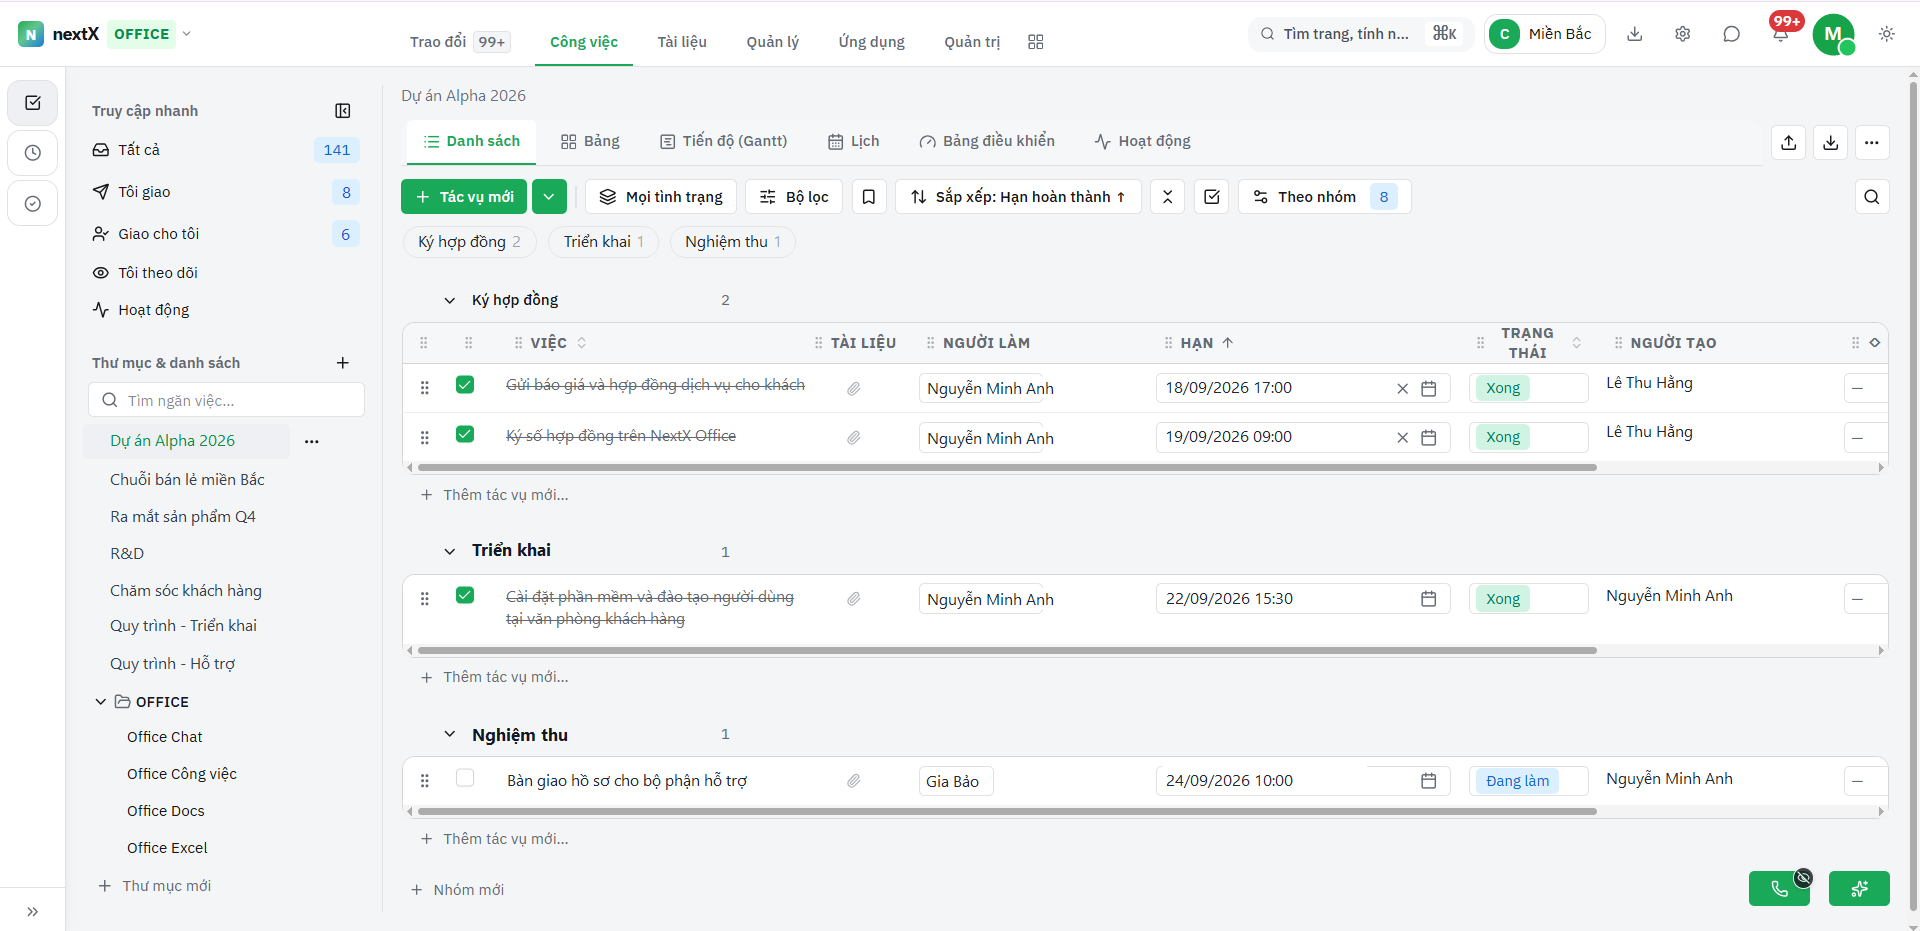Click the Theo nhóm grouping button
This screenshot has width=1920, height=931.
(x=1324, y=197)
